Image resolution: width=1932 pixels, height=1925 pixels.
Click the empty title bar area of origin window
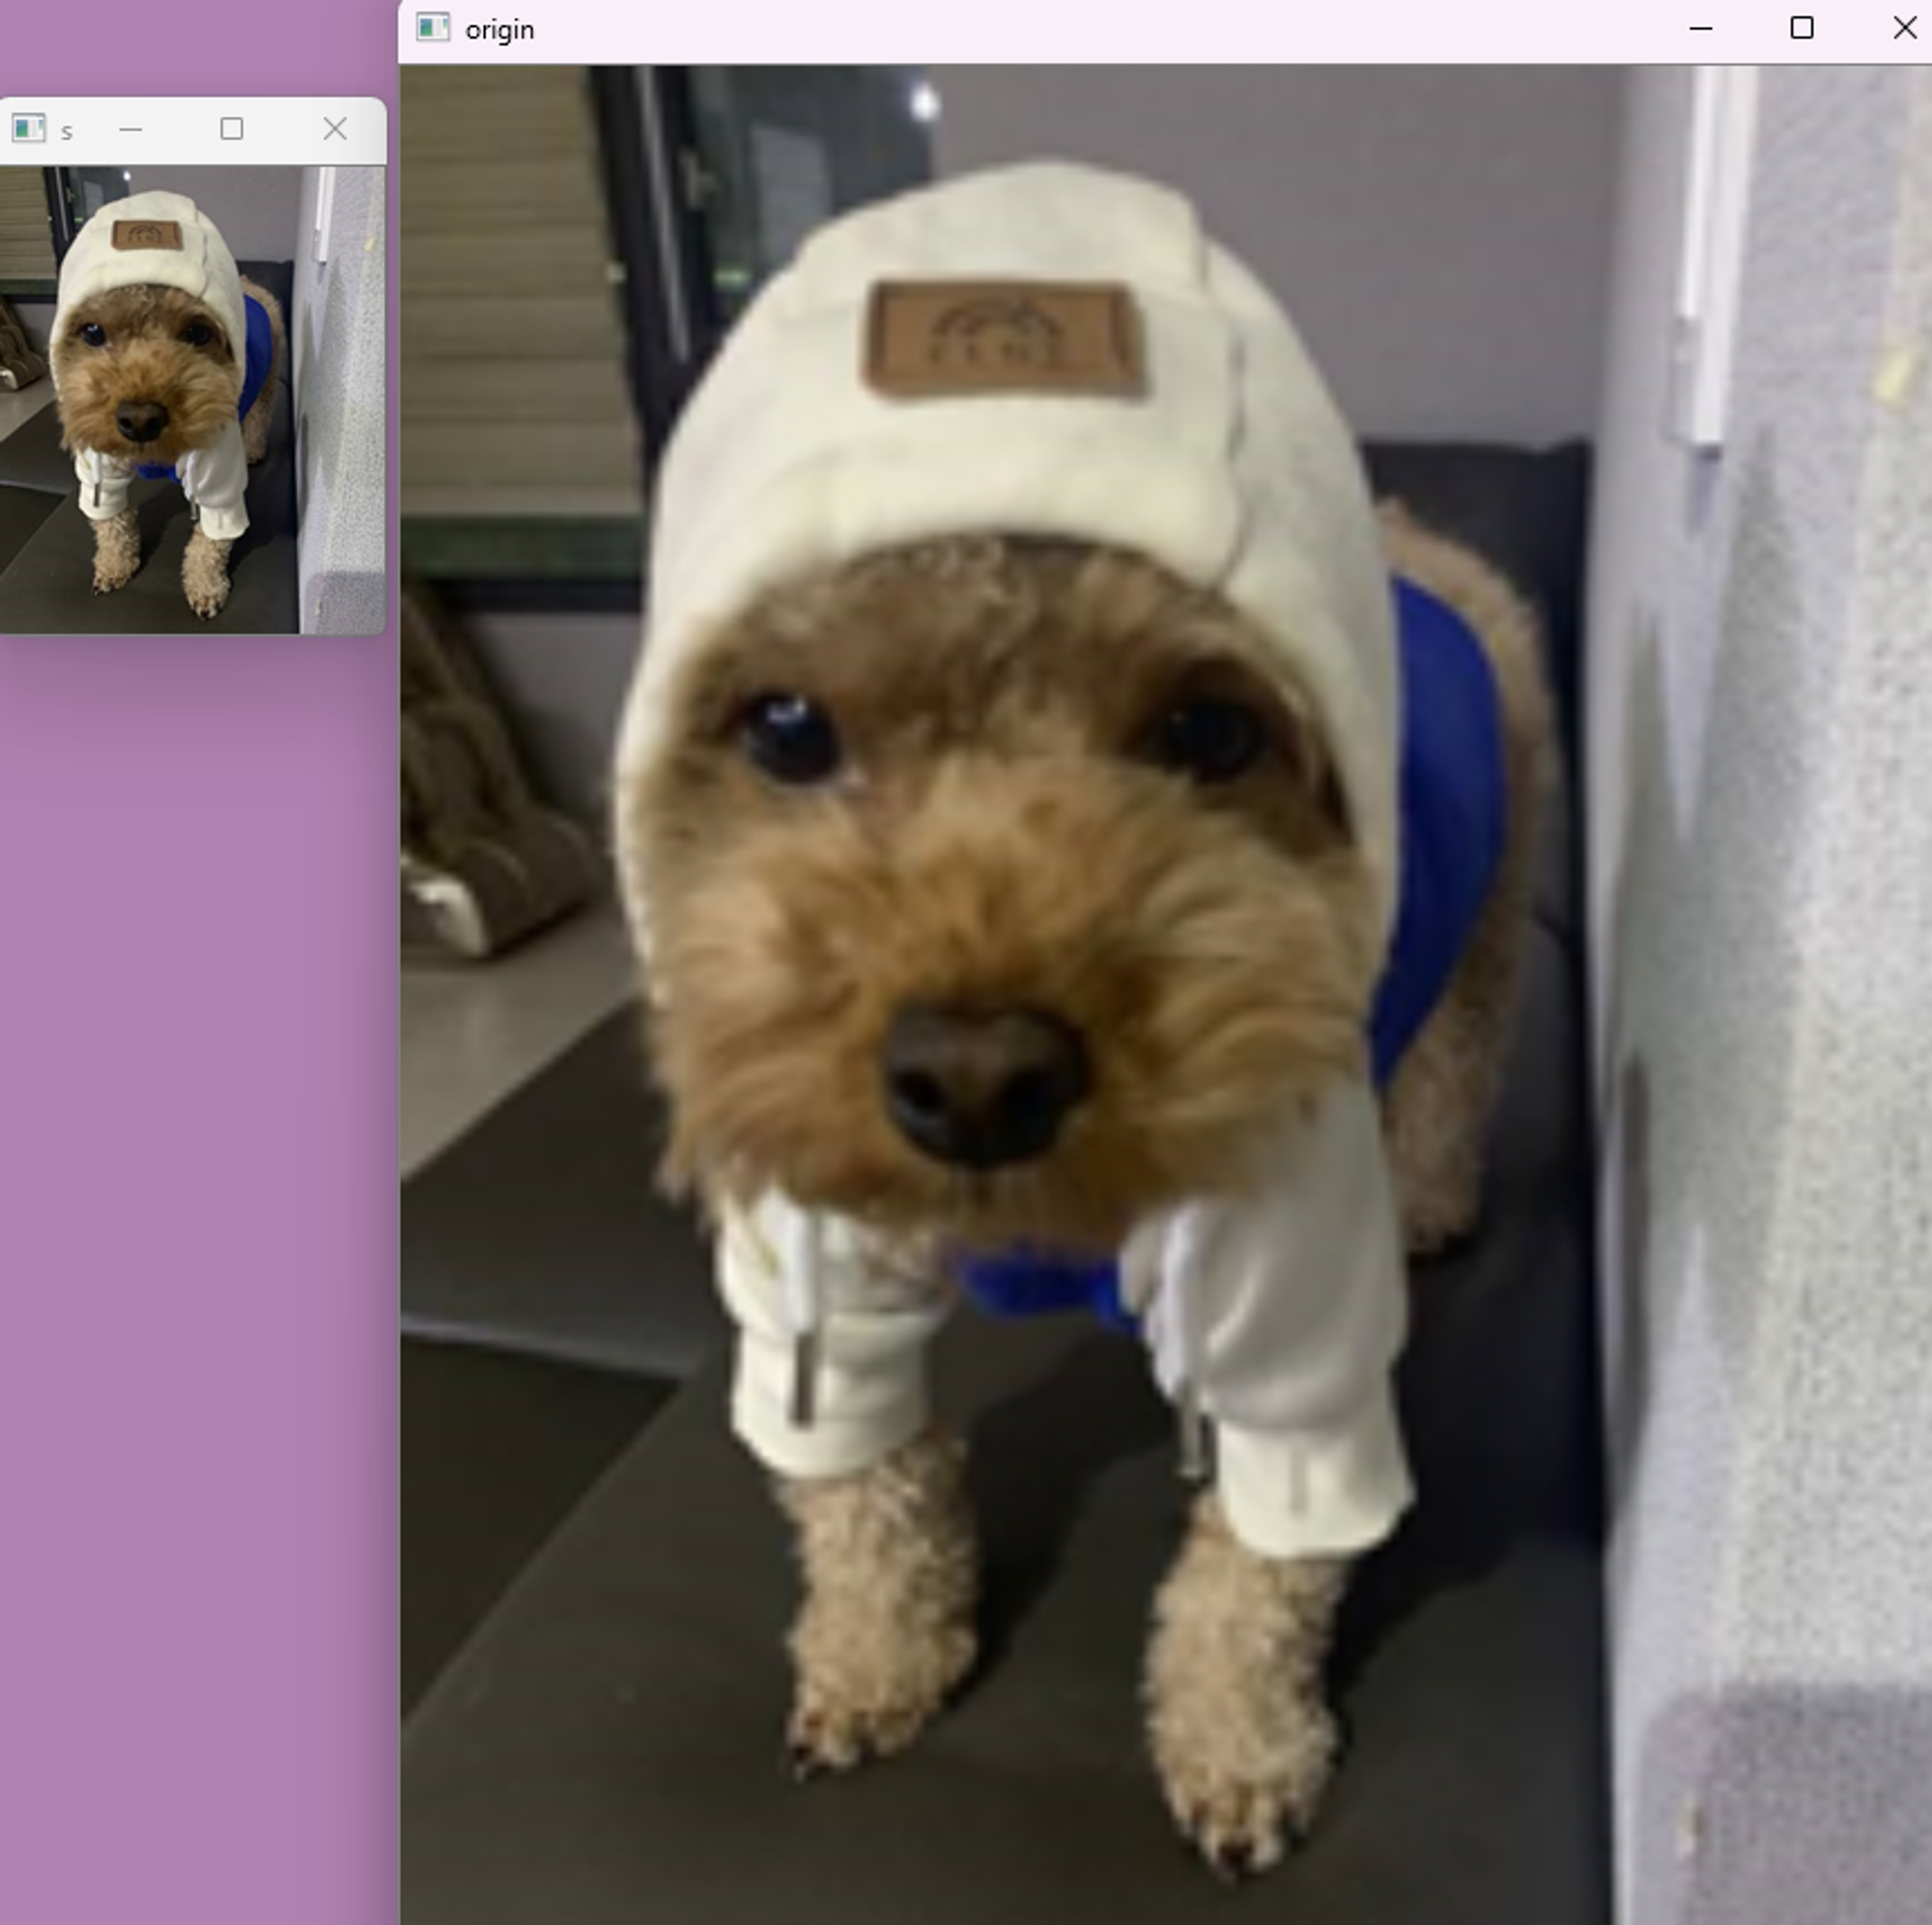[x=1100, y=30]
